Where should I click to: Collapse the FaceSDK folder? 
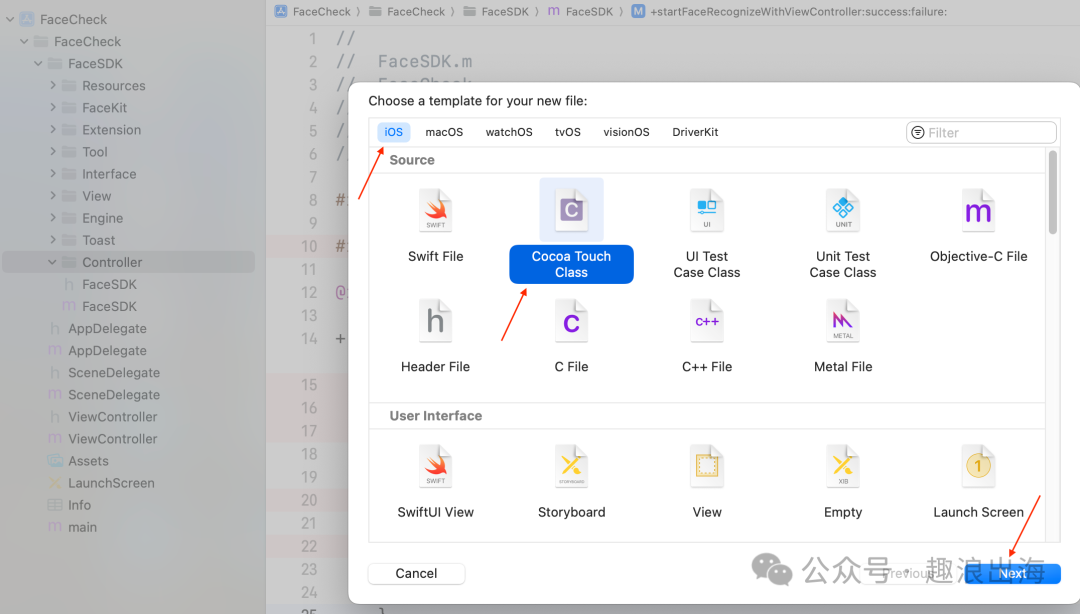click(x=38, y=63)
